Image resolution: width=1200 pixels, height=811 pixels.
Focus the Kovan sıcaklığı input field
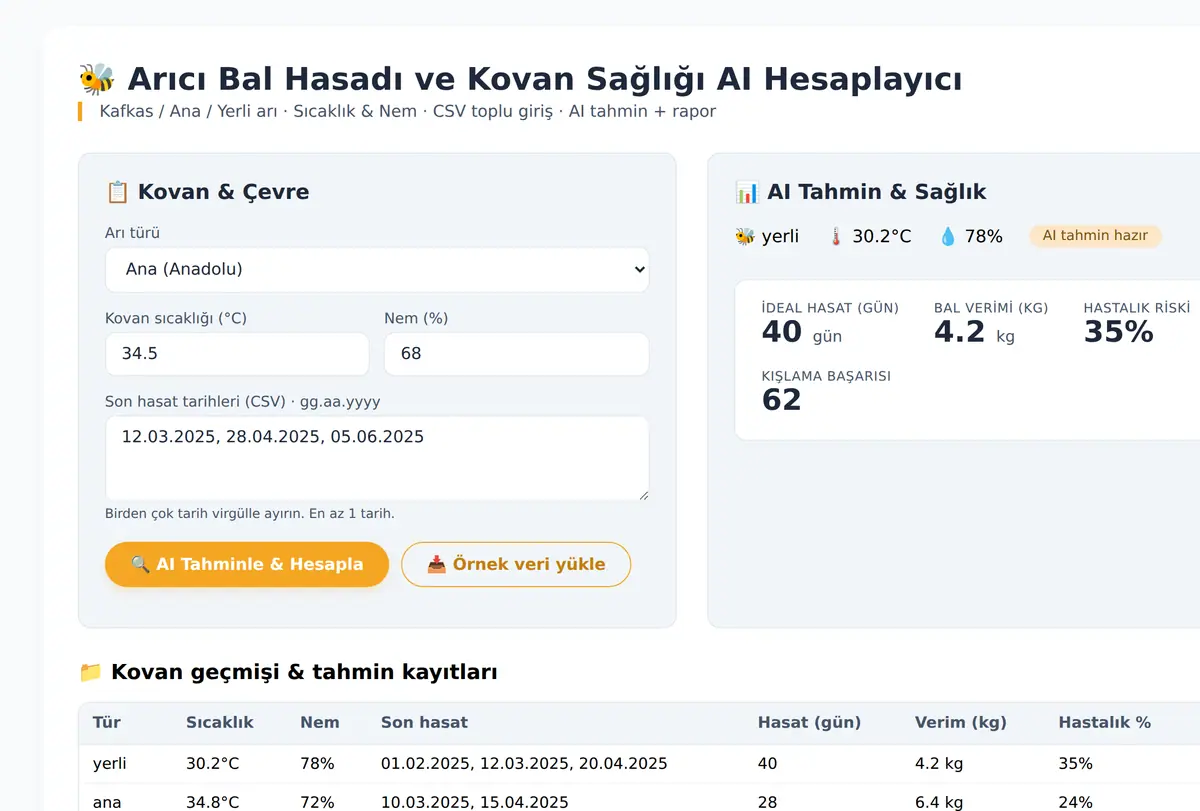(237, 354)
